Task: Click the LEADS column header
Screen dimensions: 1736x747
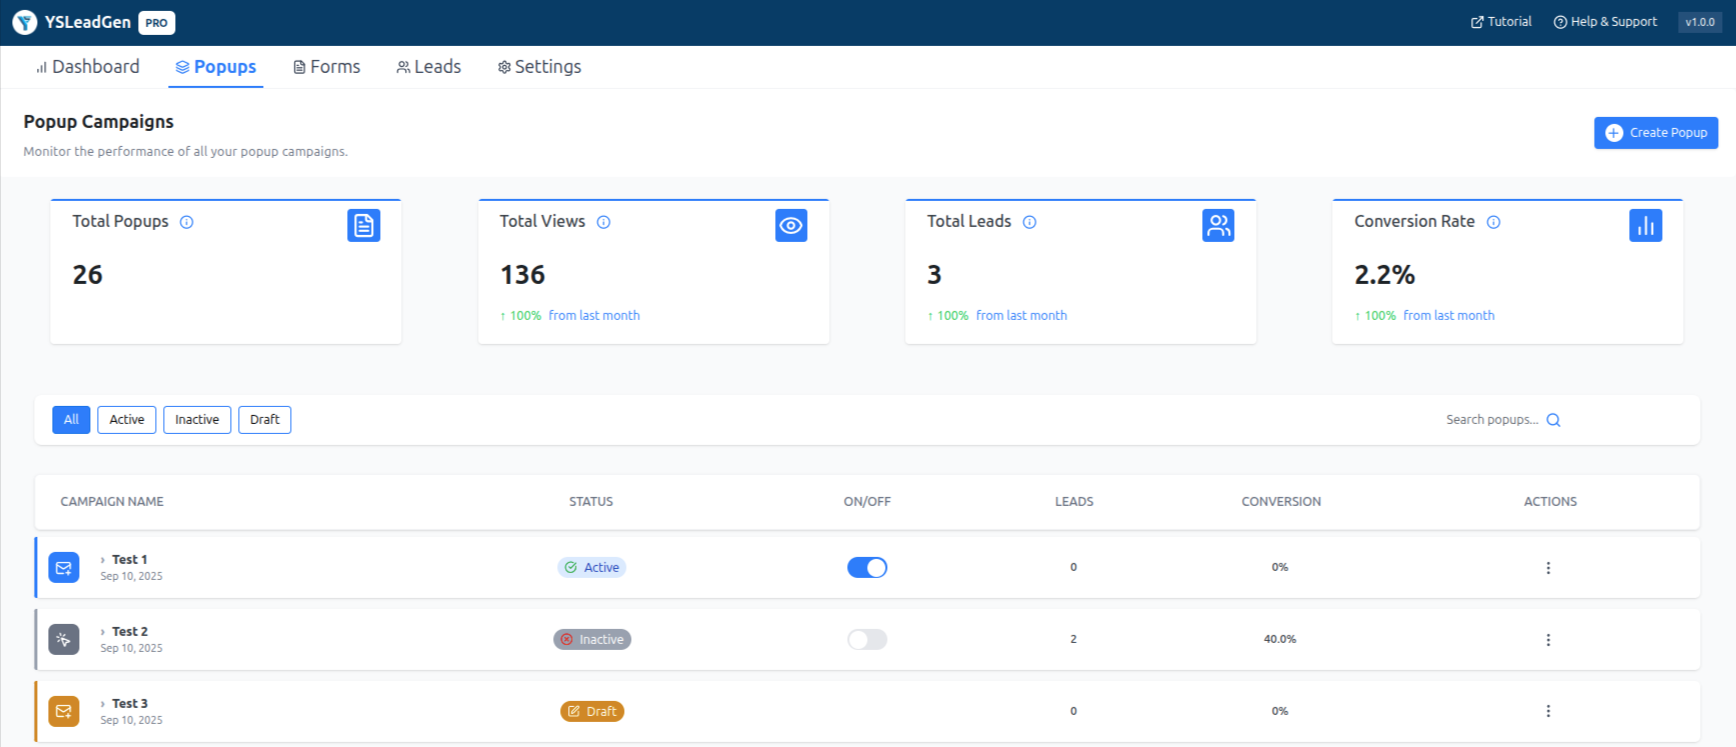Action: point(1074,502)
